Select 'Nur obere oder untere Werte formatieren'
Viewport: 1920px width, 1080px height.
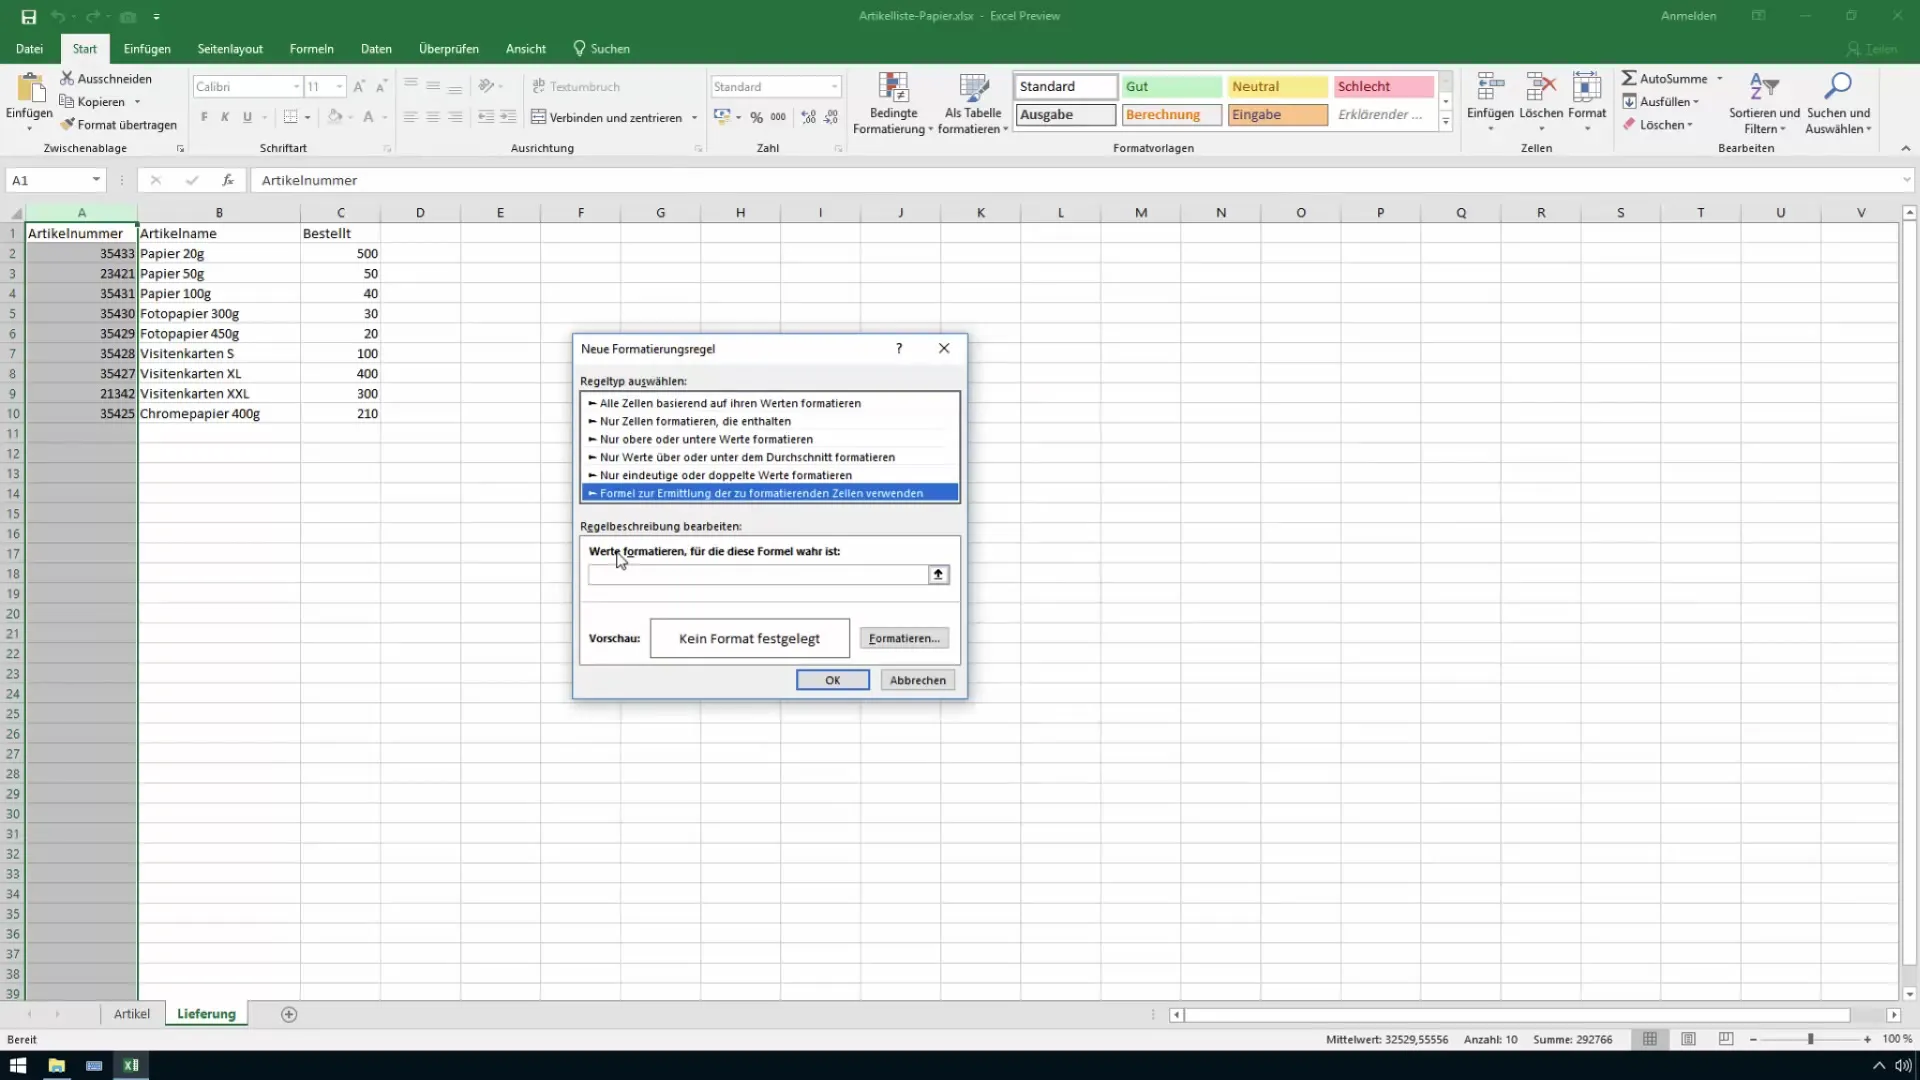pyautogui.click(x=770, y=439)
